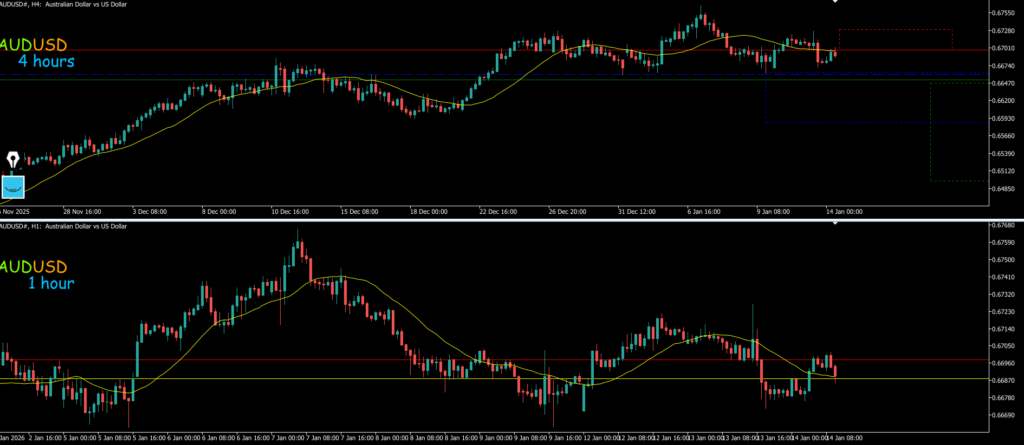Image resolution: width=1024 pixels, height=445 pixels.
Task: Select the blue dashed rectangle on H4 chart
Action: click(x=765, y=100)
